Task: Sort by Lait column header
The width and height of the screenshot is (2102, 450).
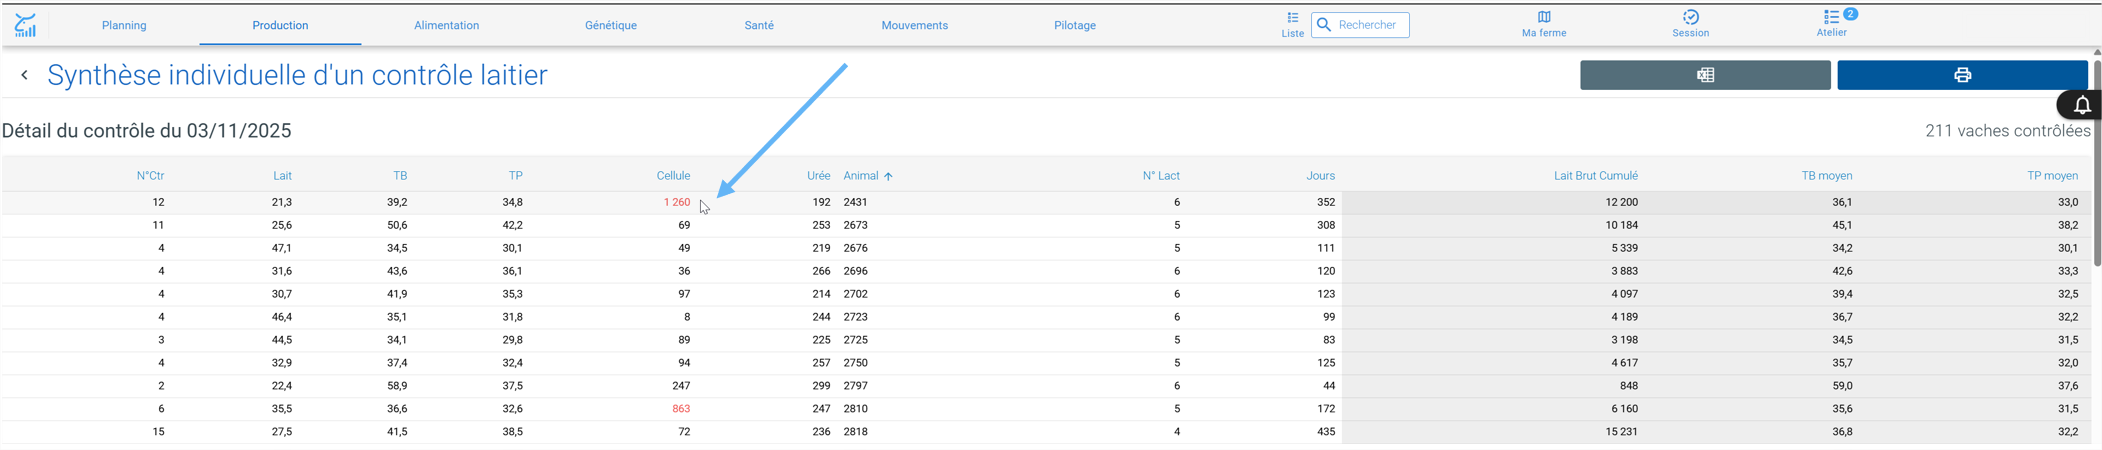Action: [282, 176]
